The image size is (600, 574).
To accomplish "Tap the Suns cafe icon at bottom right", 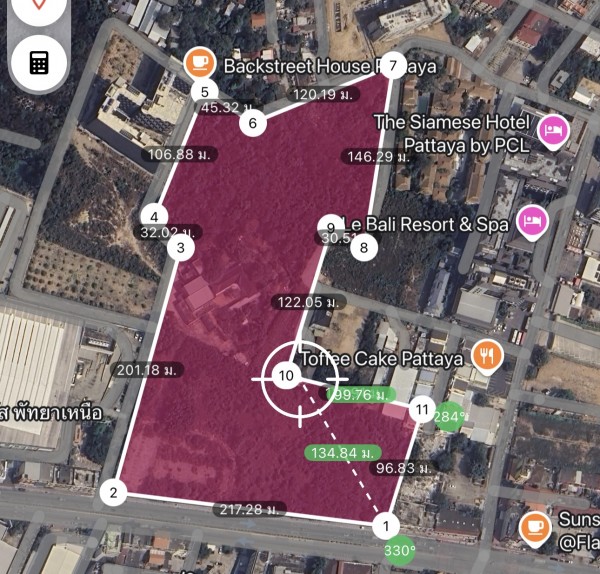I will (x=535, y=529).
